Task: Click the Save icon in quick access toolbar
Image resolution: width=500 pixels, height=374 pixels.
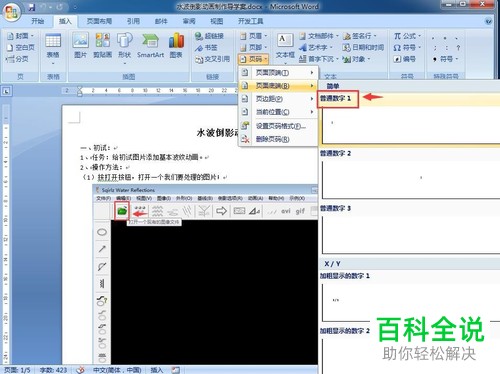Action: click(32, 7)
